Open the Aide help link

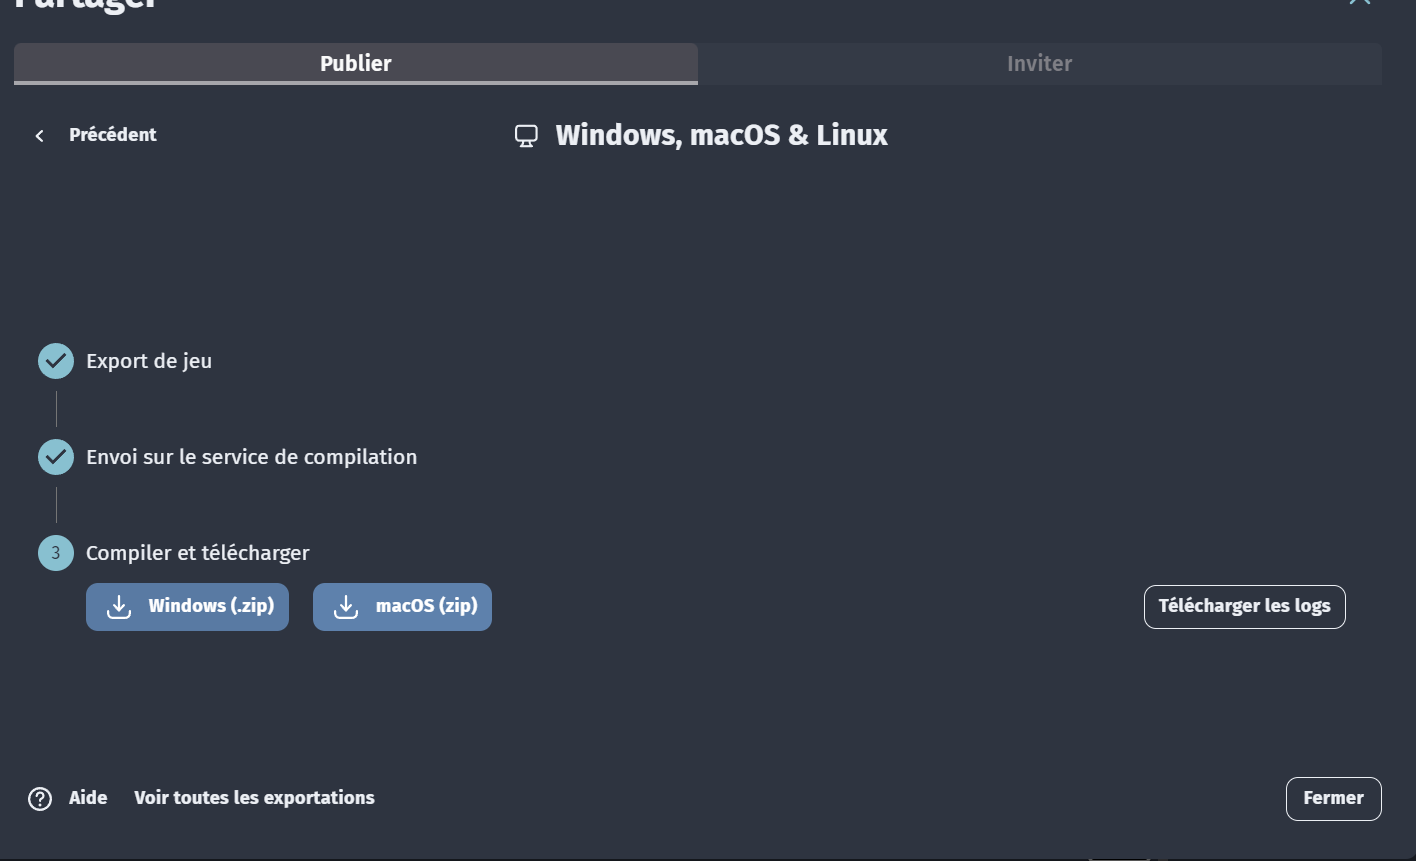click(x=88, y=798)
